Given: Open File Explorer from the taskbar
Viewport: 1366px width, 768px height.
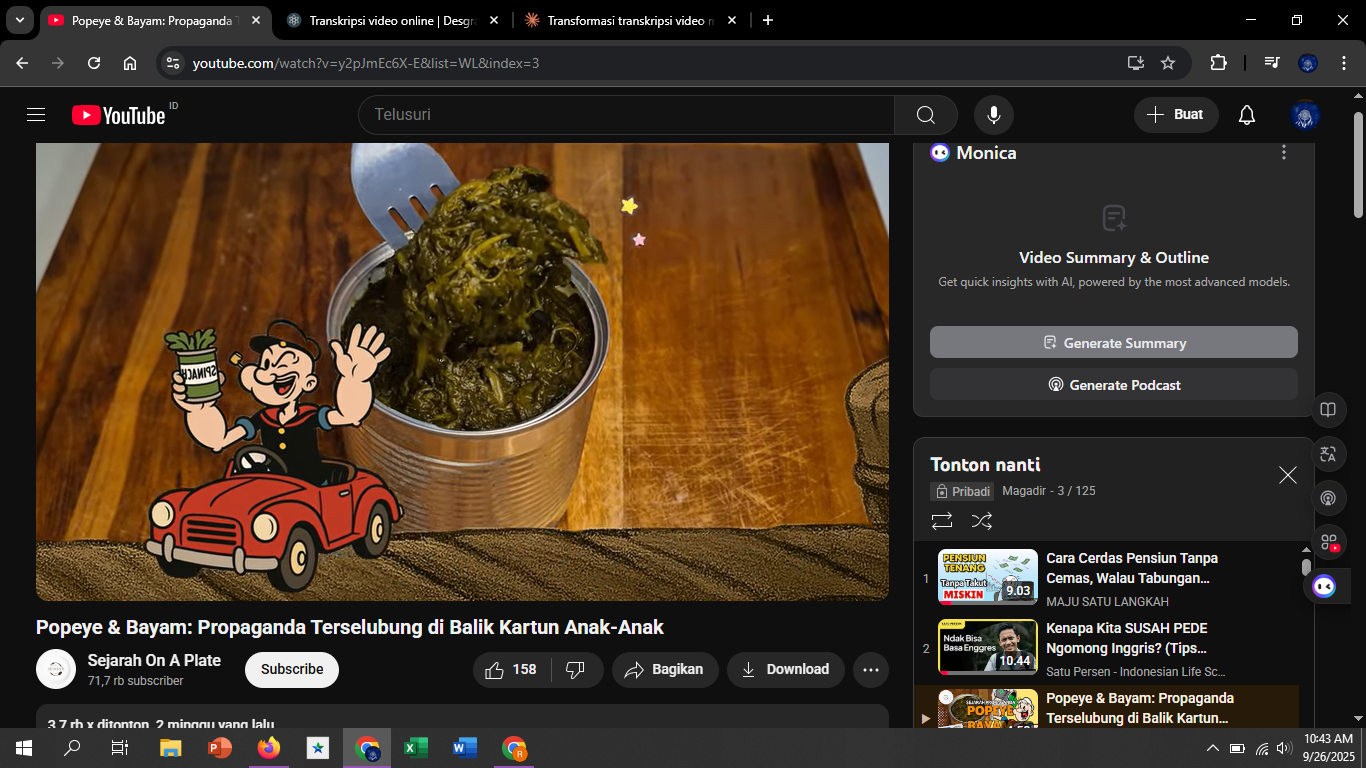Looking at the screenshot, I should [171, 748].
